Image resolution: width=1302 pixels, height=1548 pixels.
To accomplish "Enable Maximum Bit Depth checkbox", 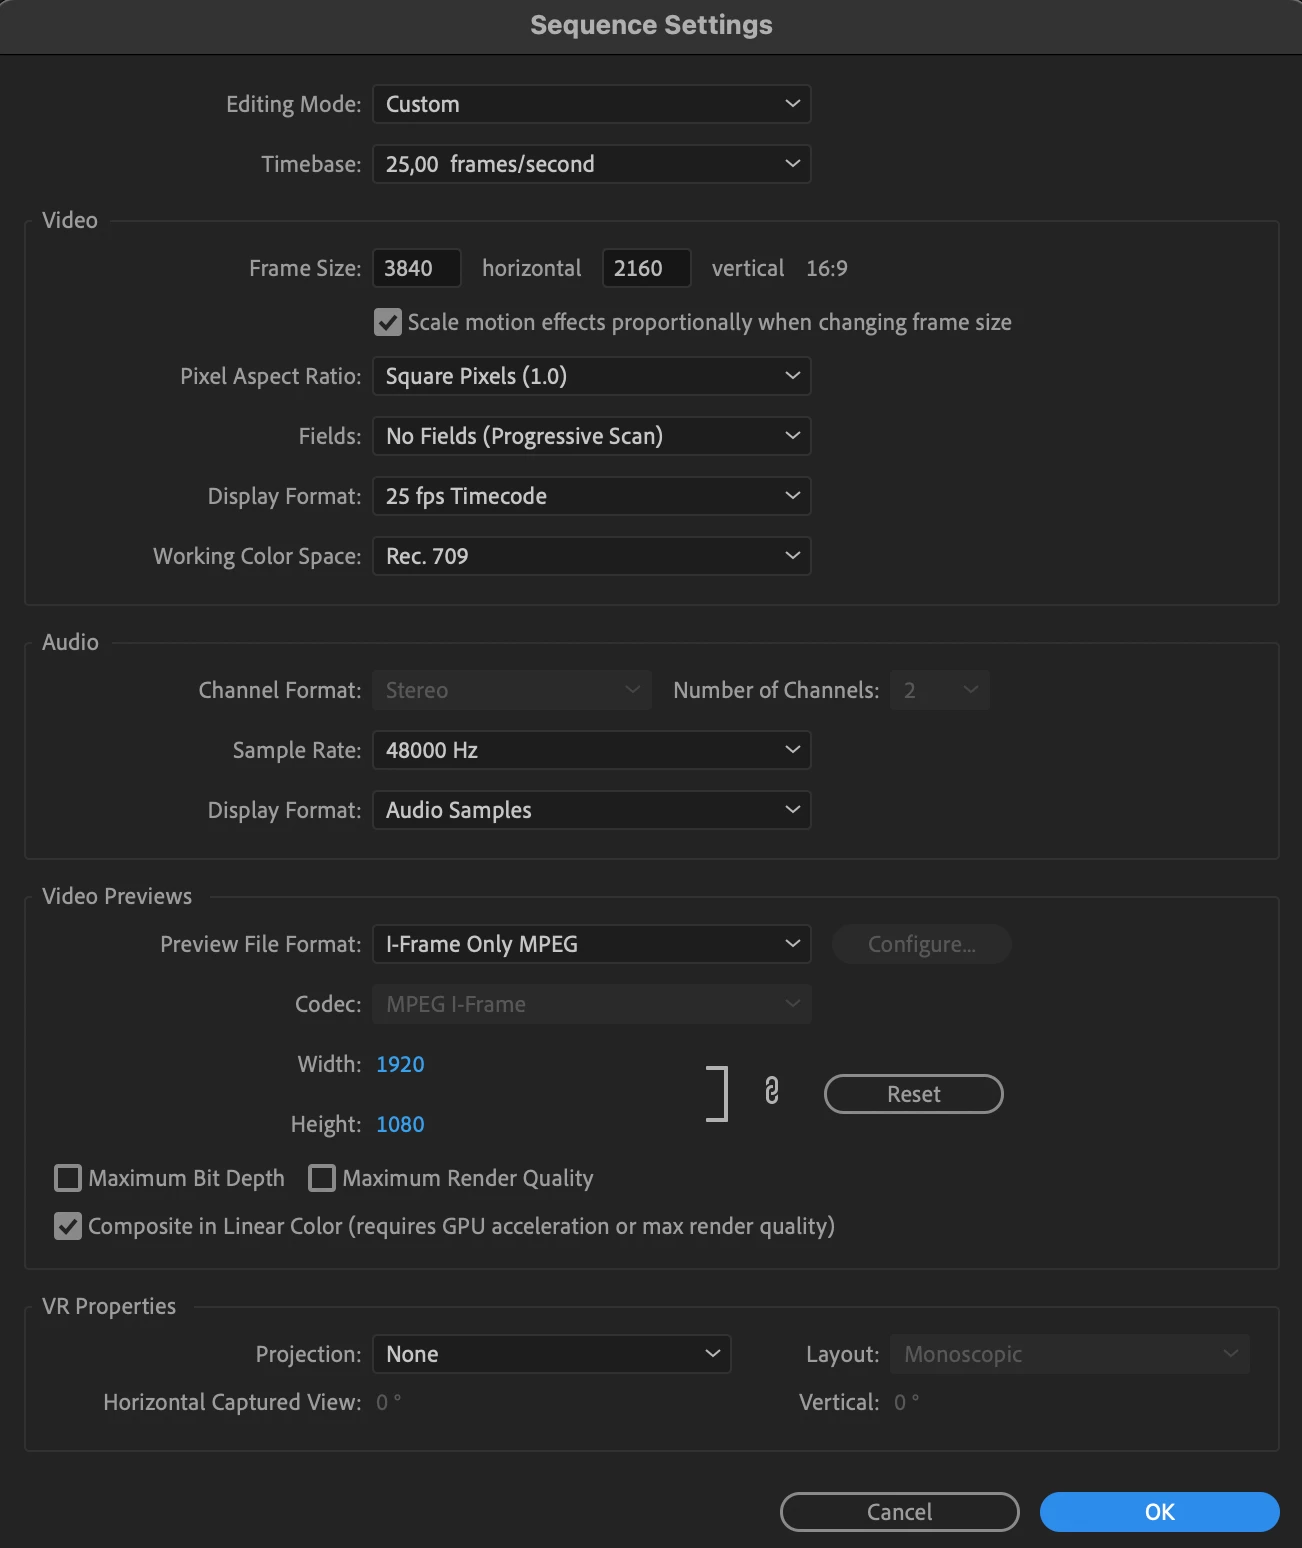I will pyautogui.click(x=68, y=1178).
